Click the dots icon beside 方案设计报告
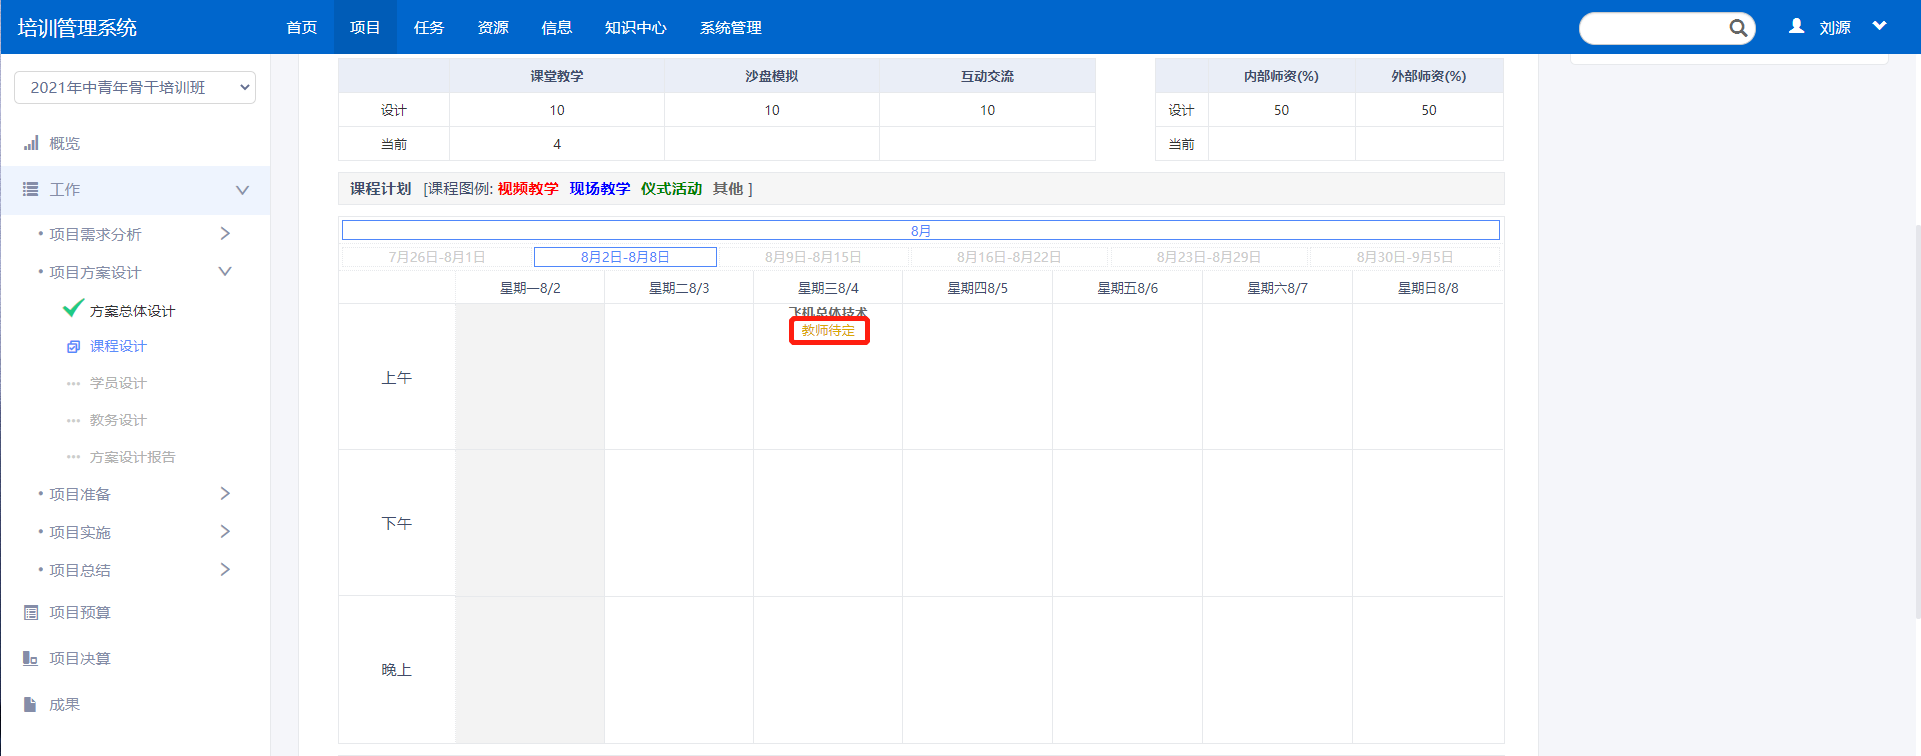The width and height of the screenshot is (1921, 756). tap(73, 457)
